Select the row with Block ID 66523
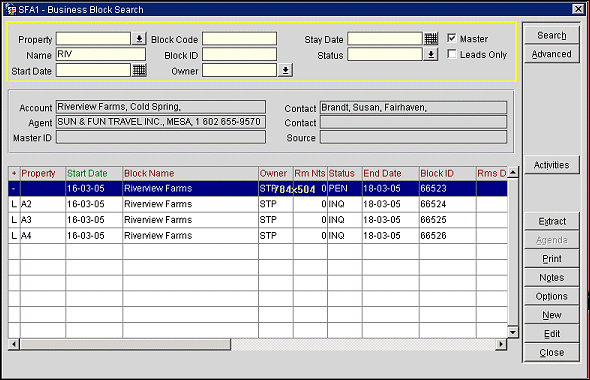 (x=258, y=188)
